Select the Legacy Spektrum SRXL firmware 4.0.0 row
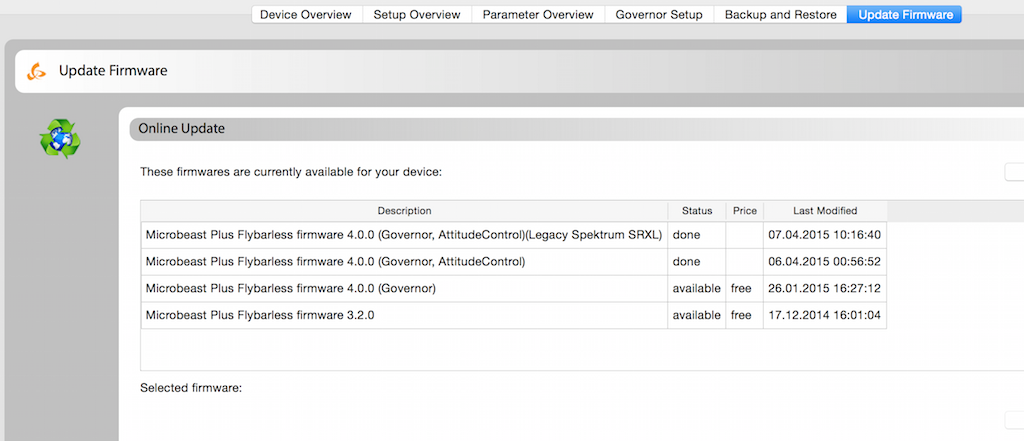The height and width of the screenshot is (441, 1024). pyautogui.click(x=404, y=235)
